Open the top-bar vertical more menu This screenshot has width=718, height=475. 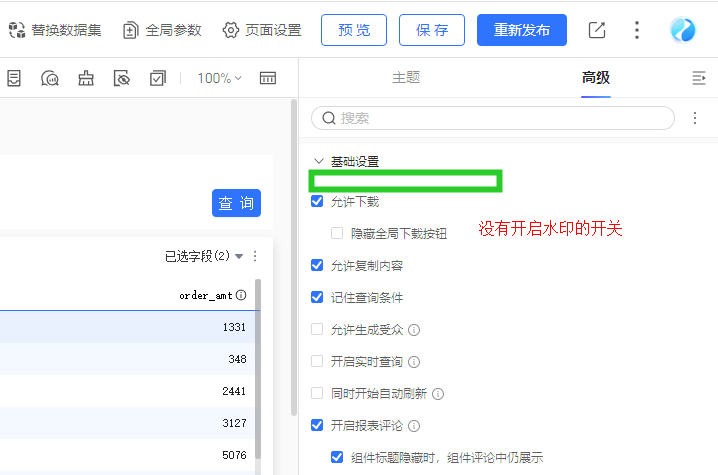[x=636, y=30]
